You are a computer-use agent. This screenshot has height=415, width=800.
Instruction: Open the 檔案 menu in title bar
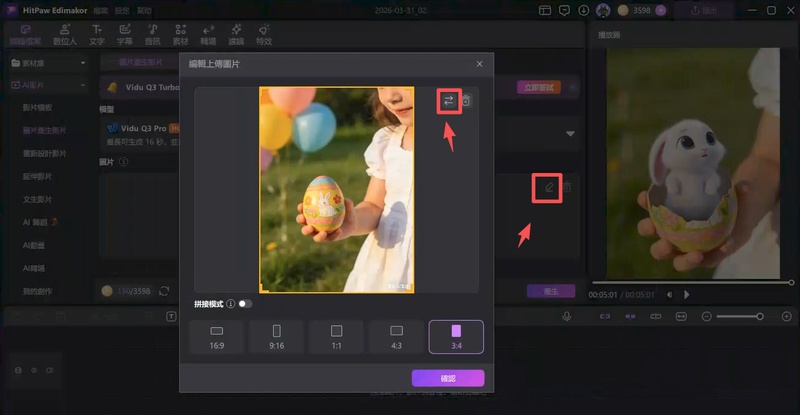point(101,10)
